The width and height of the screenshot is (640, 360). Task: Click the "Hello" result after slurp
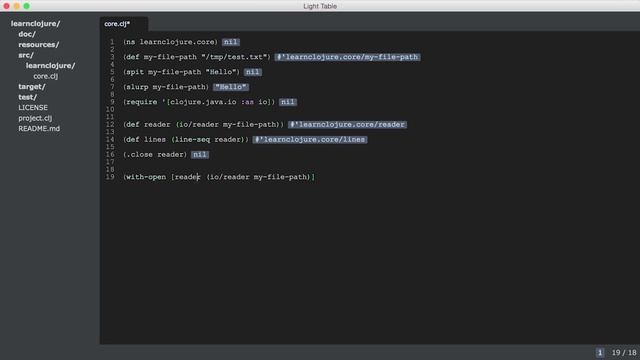click(x=231, y=87)
